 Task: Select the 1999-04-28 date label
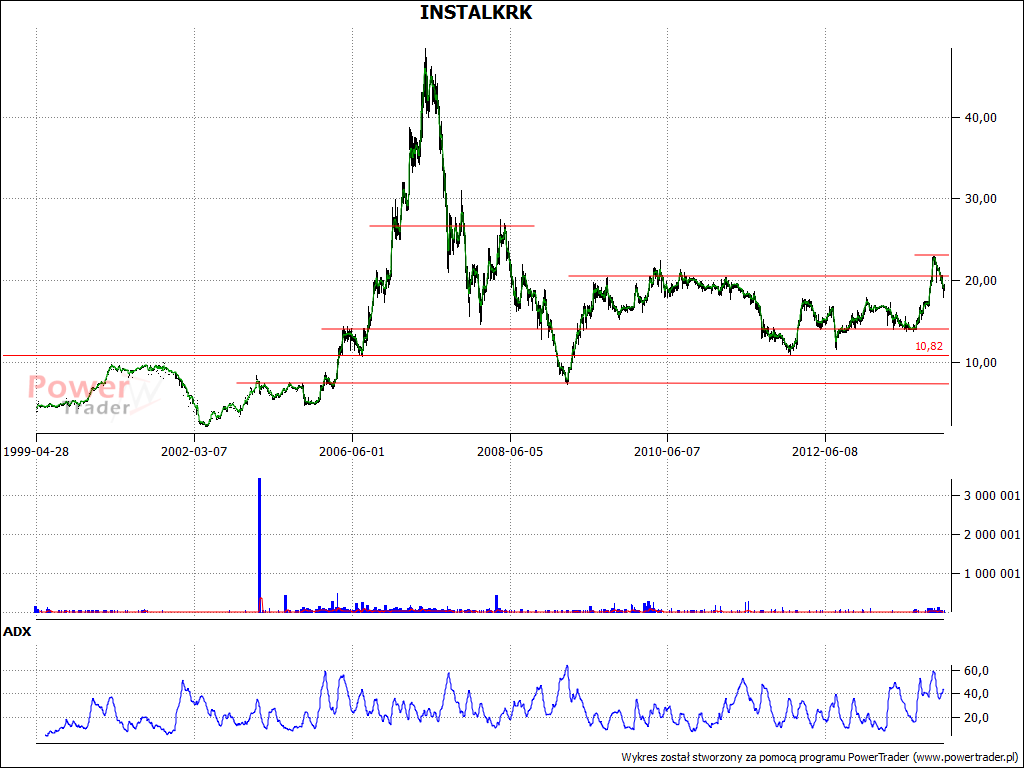(37, 451)
